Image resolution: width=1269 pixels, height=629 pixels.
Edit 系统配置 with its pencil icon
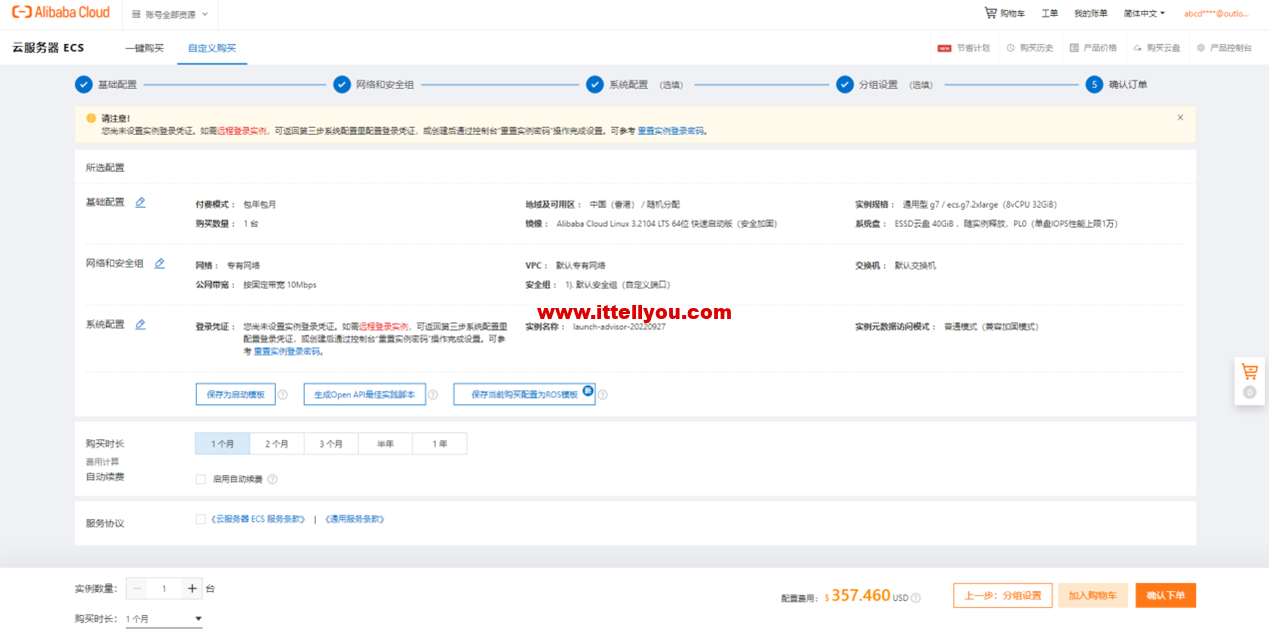click(x=140, y=325)
